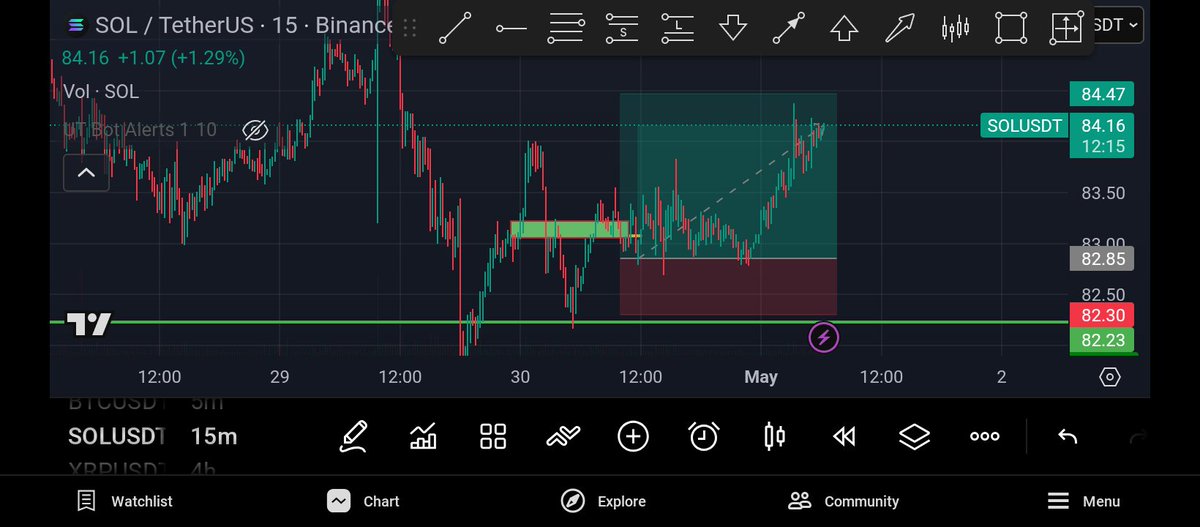Select the Arrow Marker tool
The width and height of the screenshot is (1200, 527).
tap(900, 28)
